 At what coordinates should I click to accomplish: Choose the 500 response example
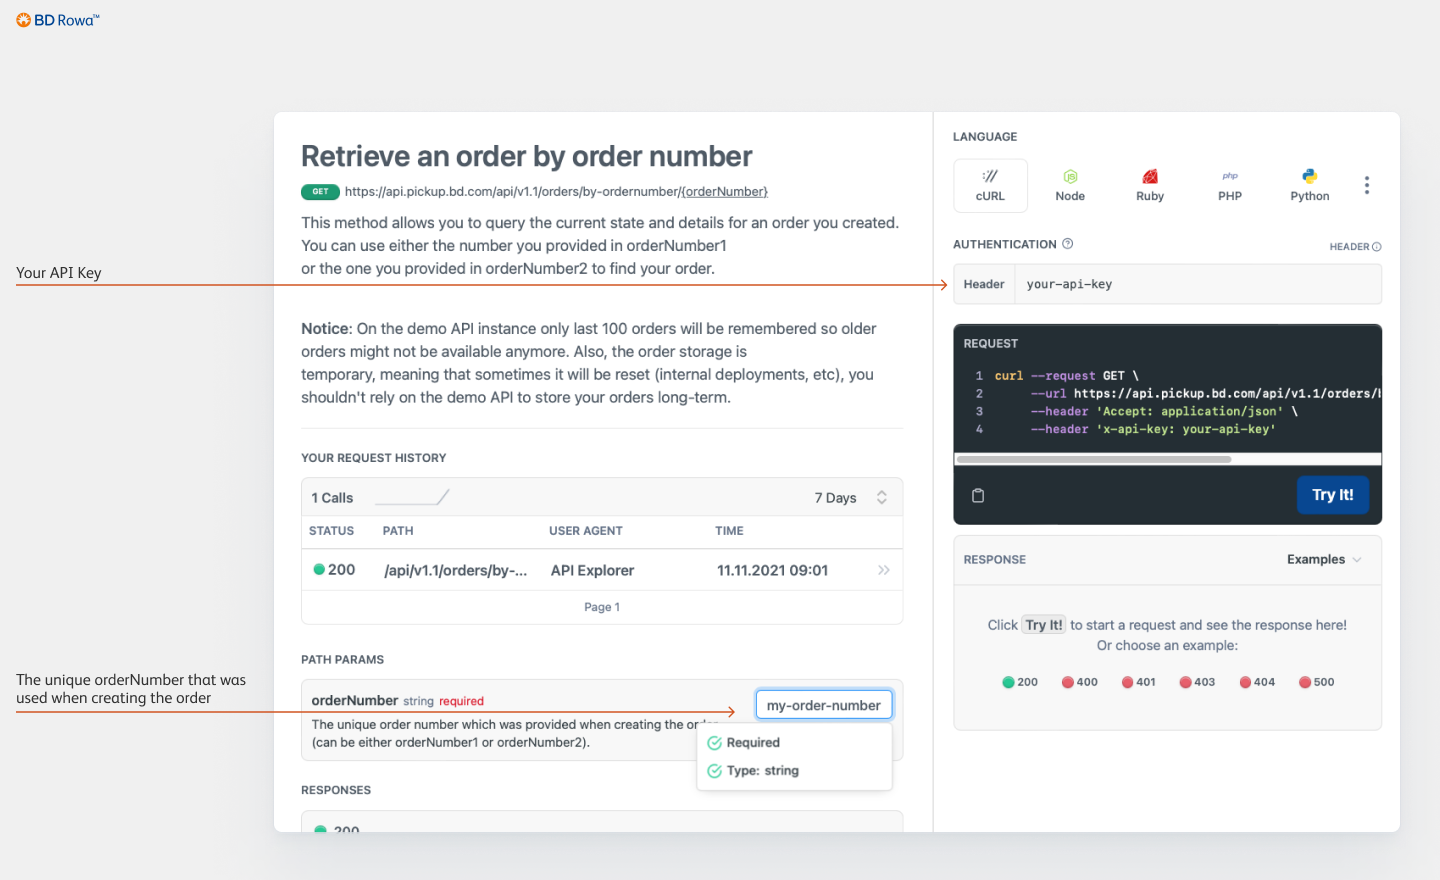1316,682
